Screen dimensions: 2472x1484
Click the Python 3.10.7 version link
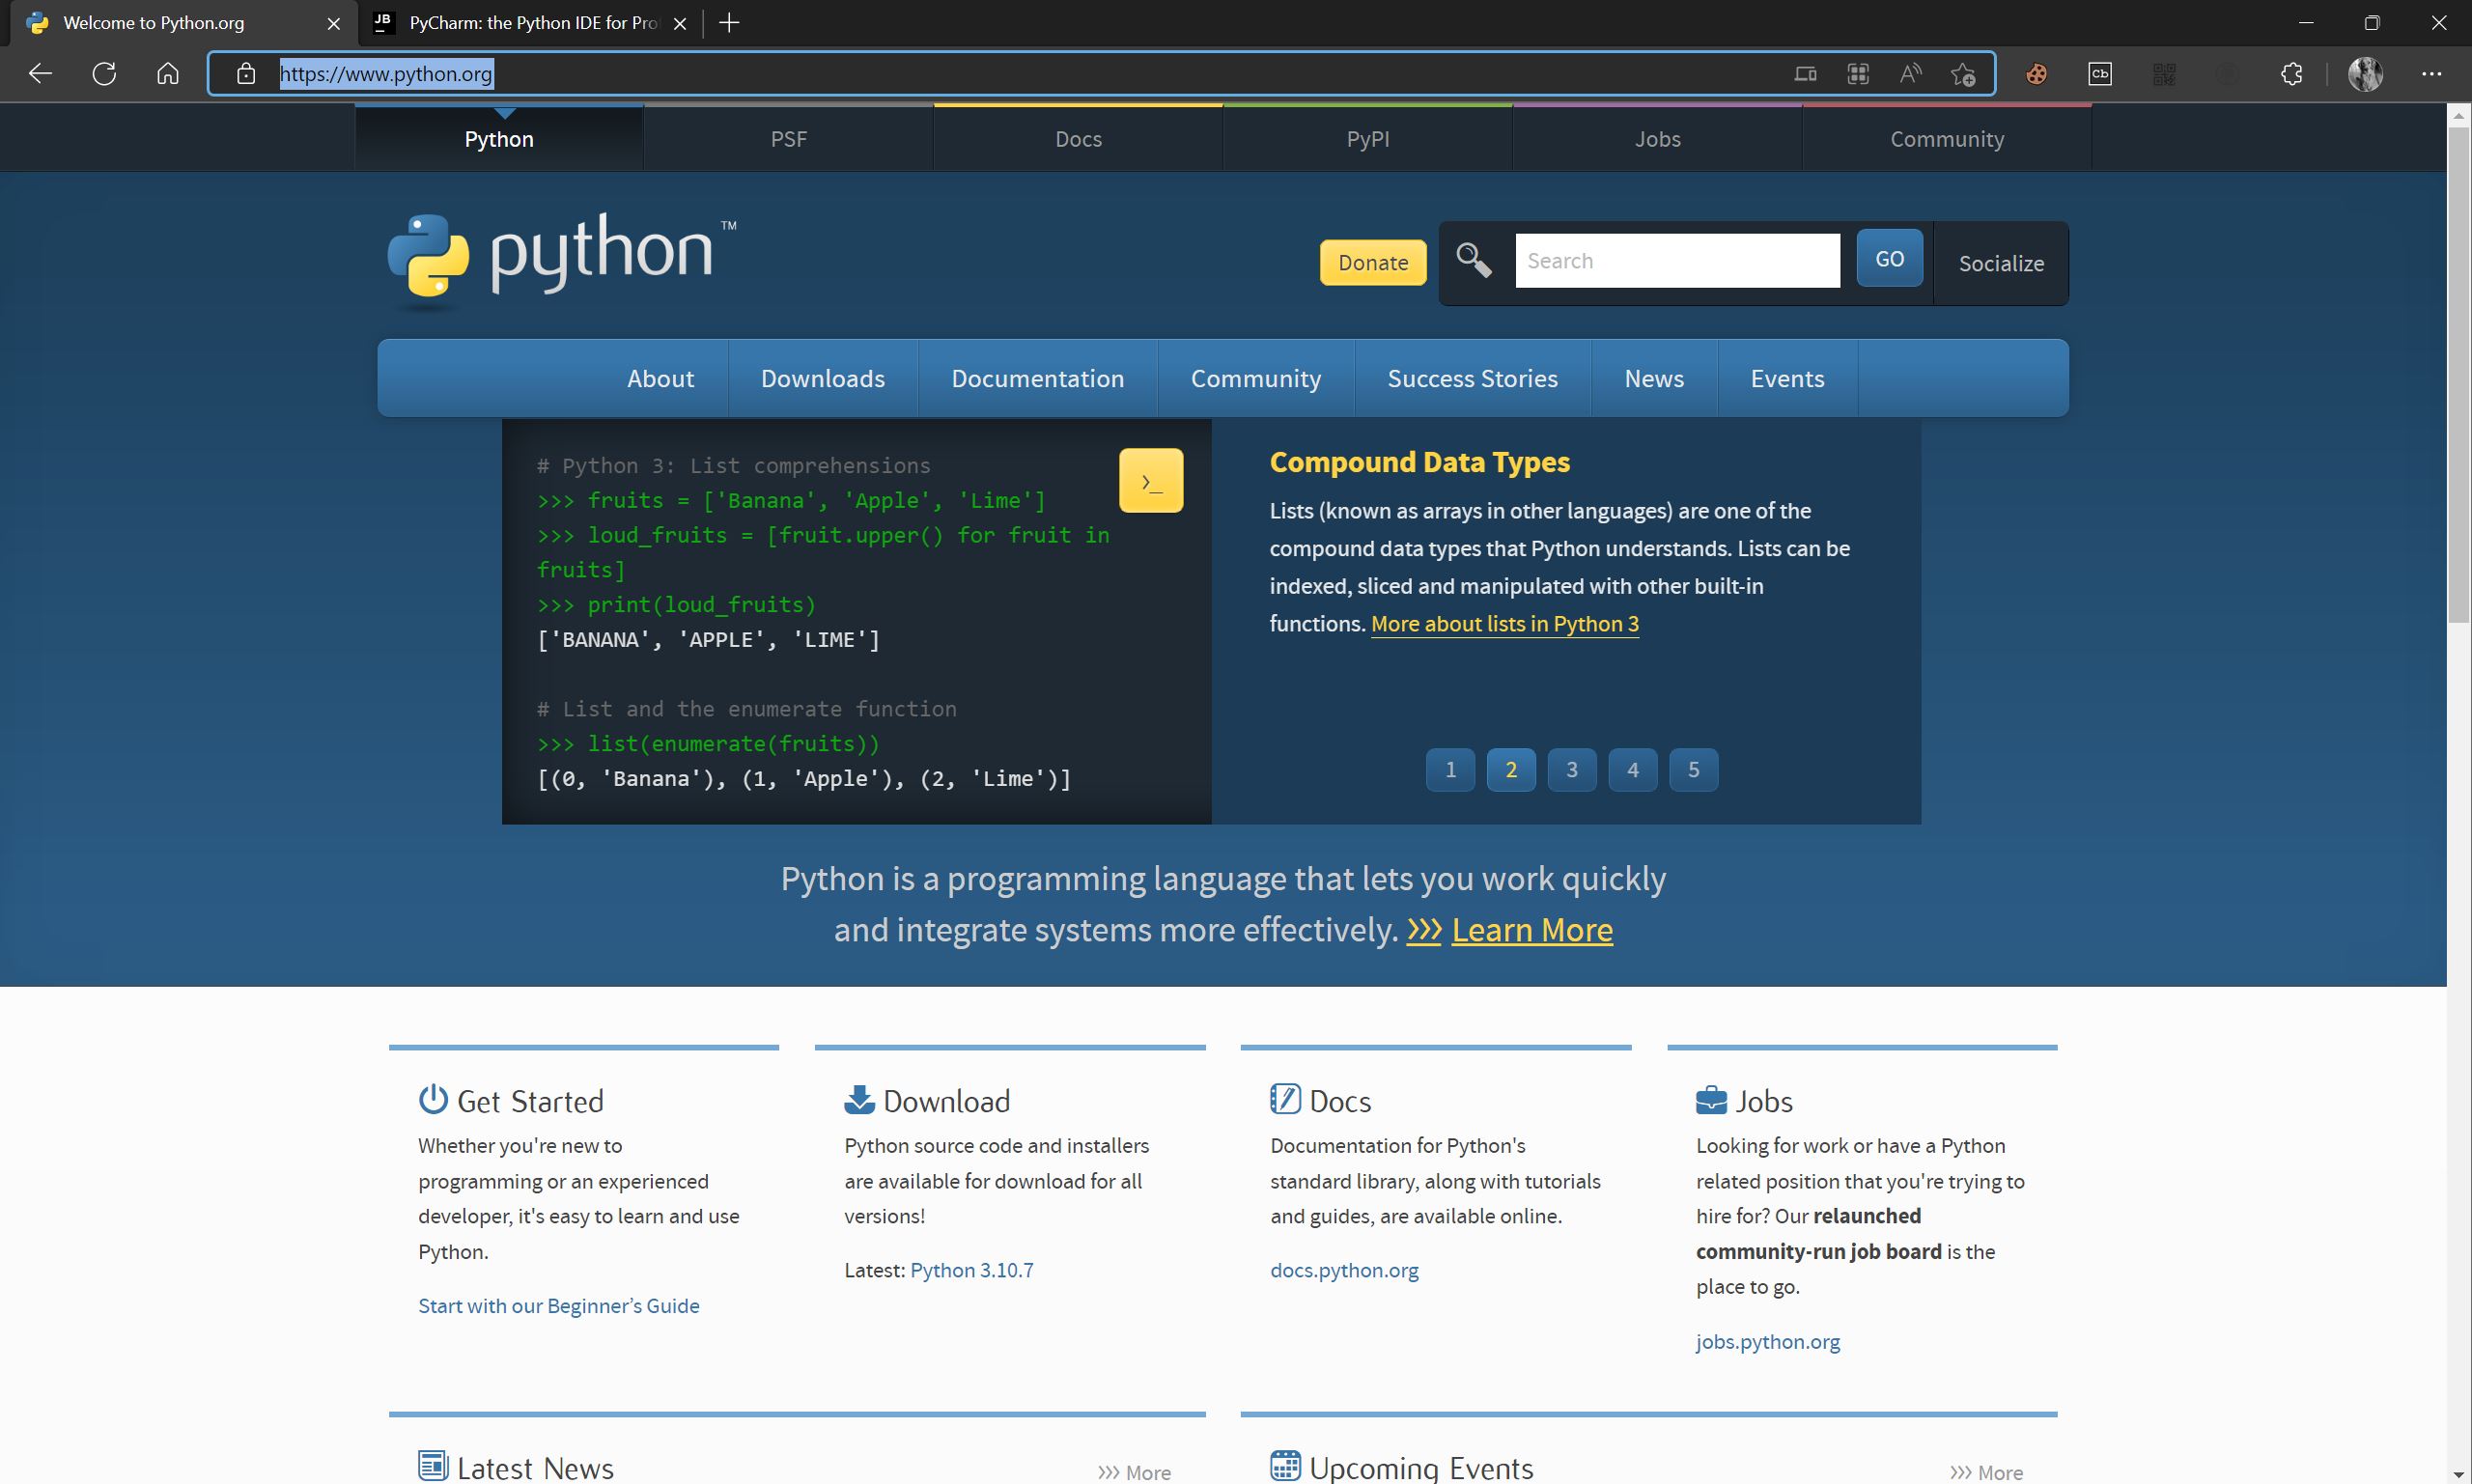click(x=971, y=1271)
